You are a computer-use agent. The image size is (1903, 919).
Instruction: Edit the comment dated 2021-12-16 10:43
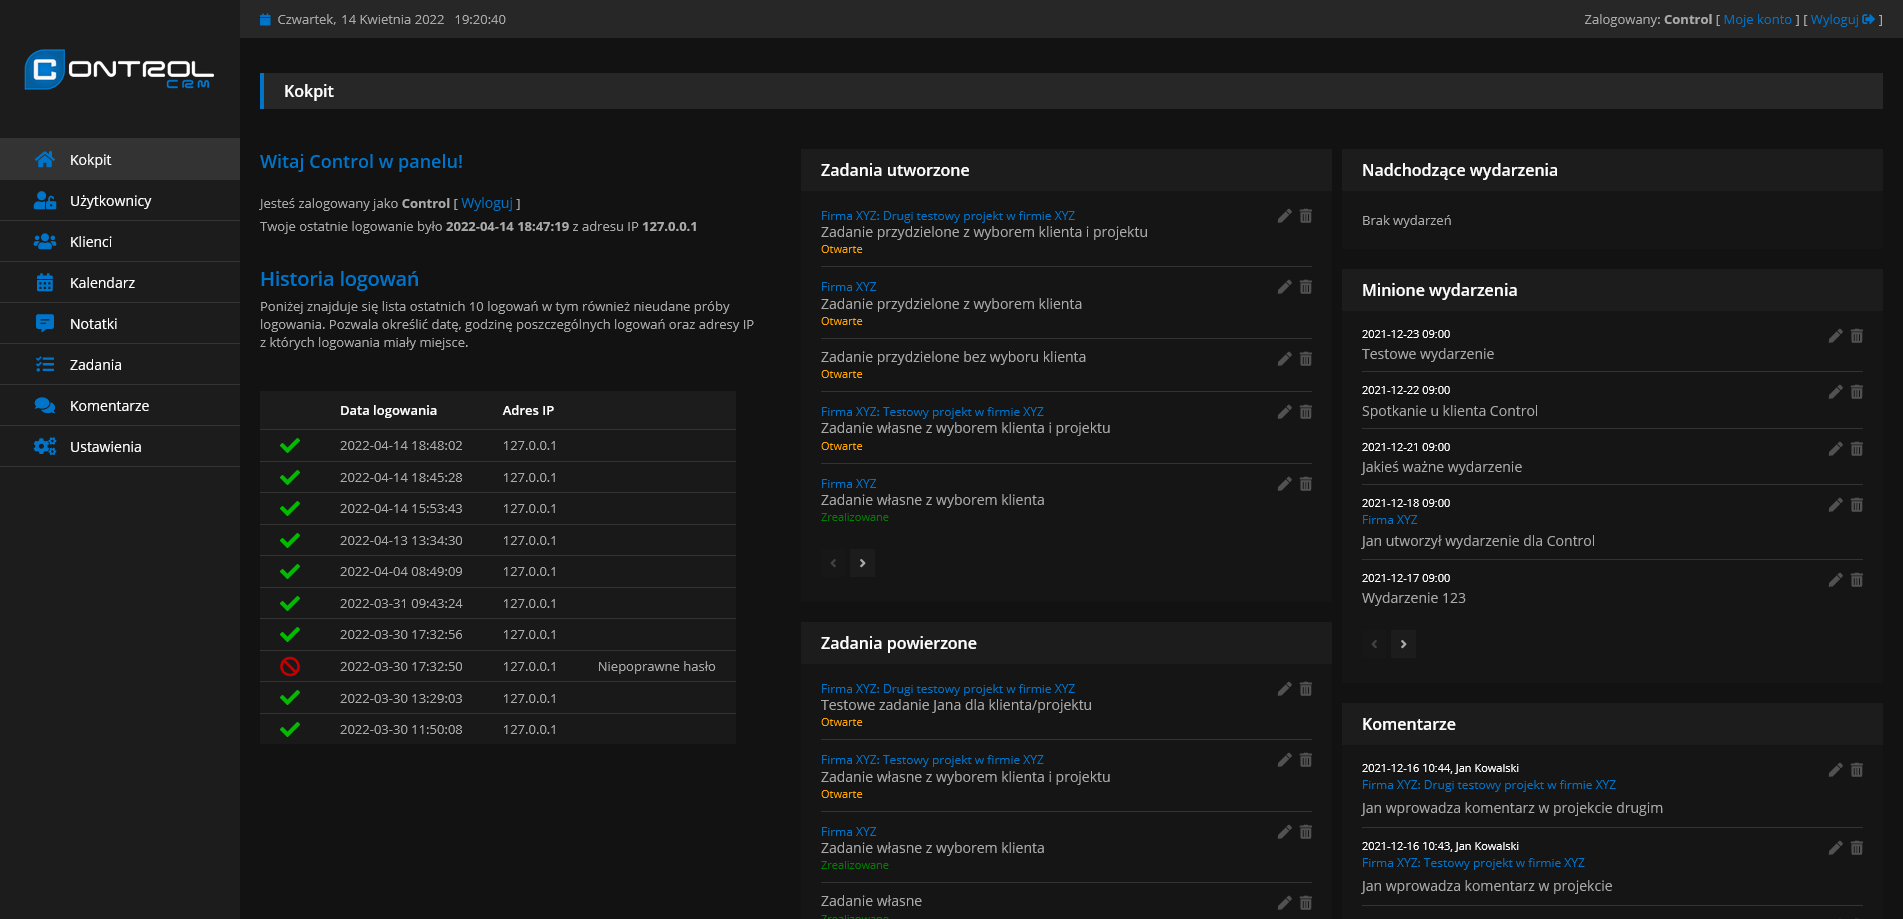tap(1835, 848)
